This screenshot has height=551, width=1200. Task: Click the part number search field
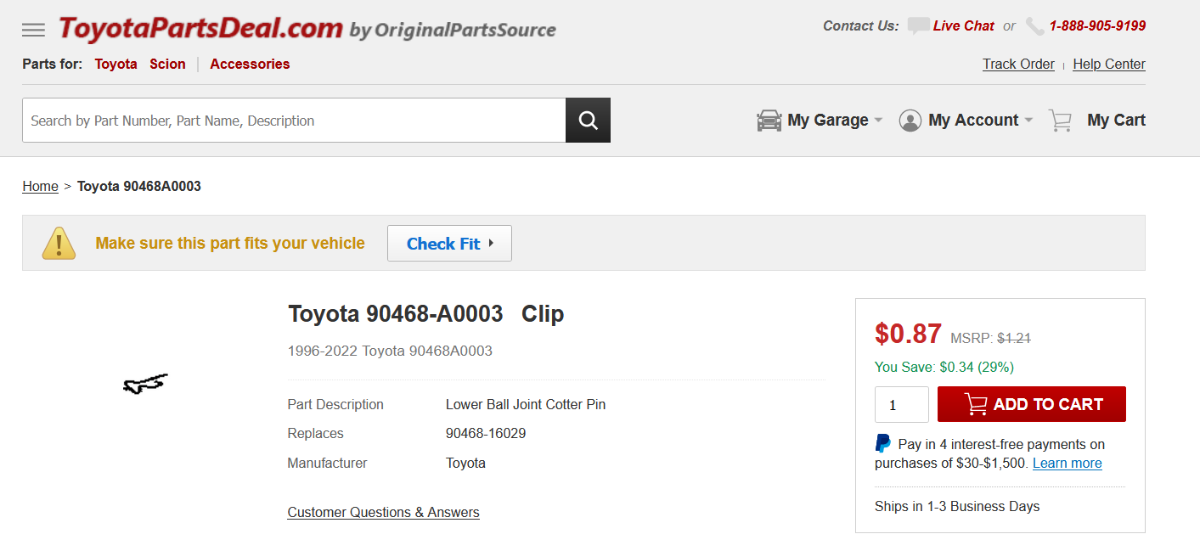click(294, 120)
